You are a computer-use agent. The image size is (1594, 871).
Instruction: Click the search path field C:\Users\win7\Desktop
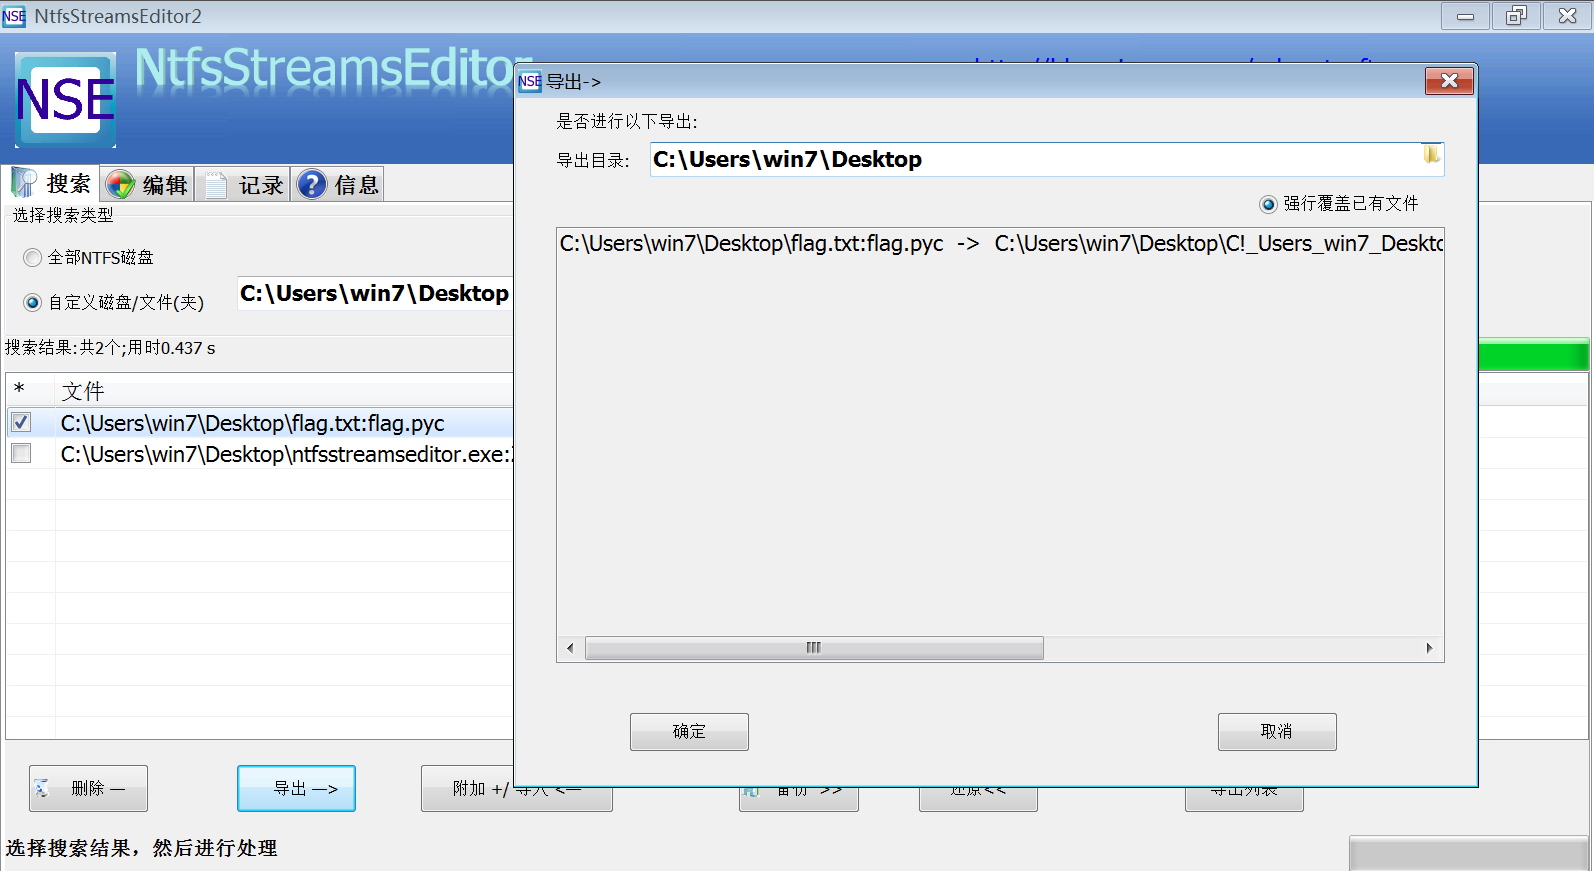pyautogui.click(x=375, y=293)
